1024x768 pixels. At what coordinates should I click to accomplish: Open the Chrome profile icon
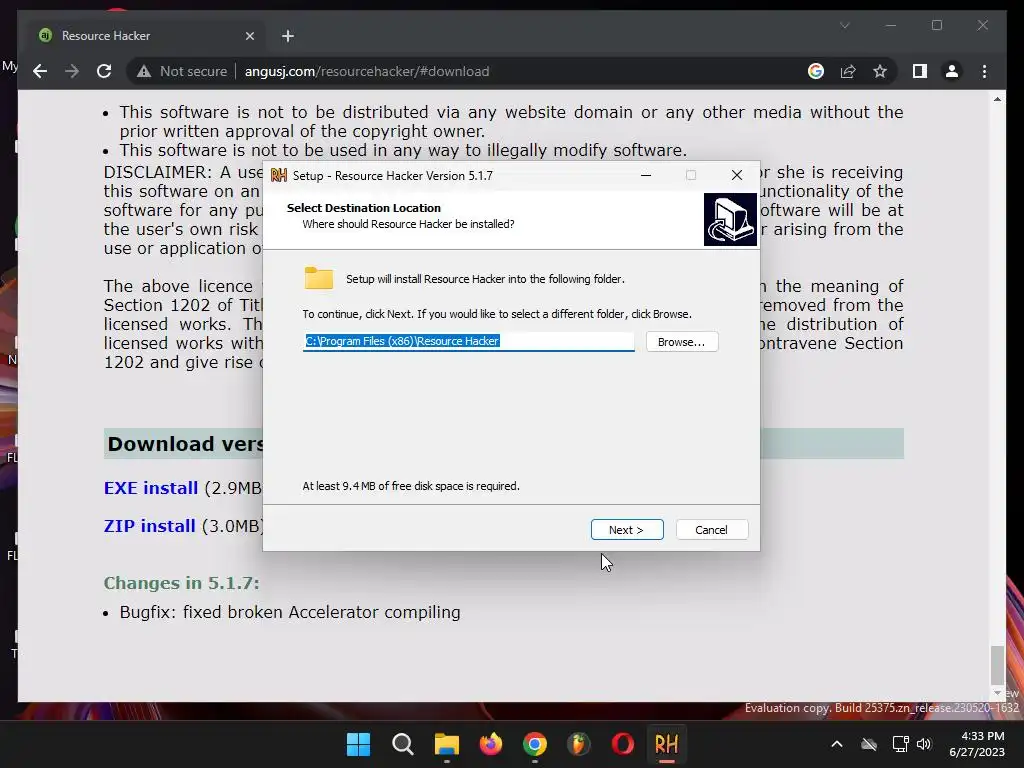(952, 71)
